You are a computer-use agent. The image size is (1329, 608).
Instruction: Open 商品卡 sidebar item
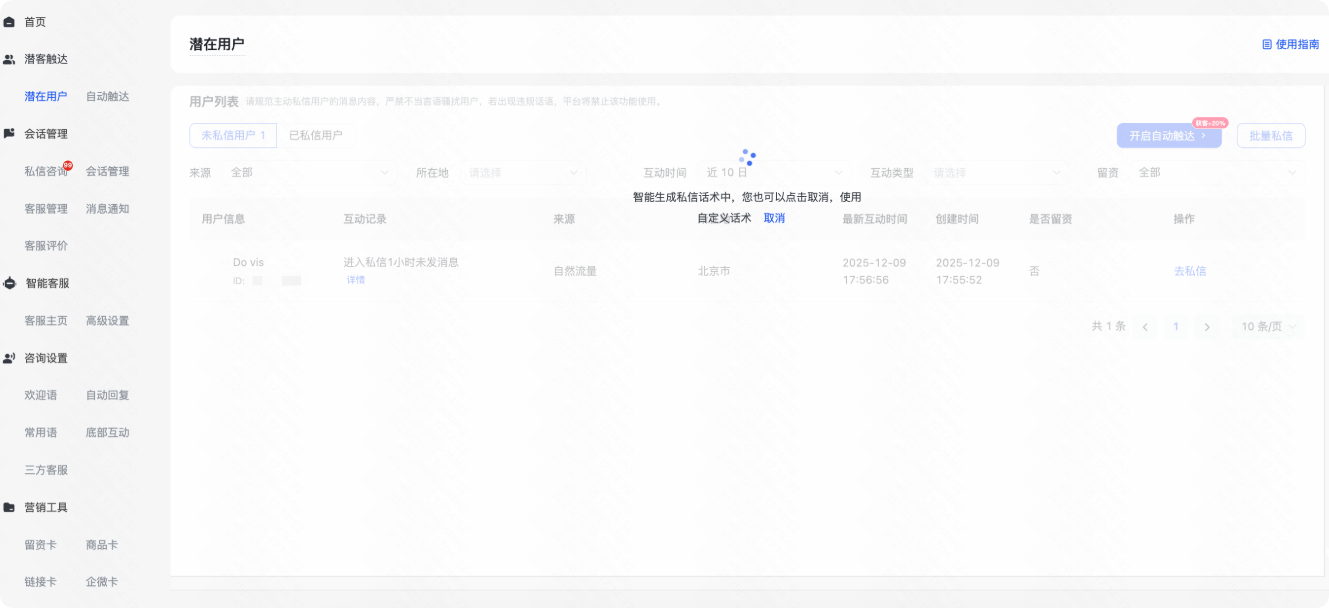click(102, 545)
